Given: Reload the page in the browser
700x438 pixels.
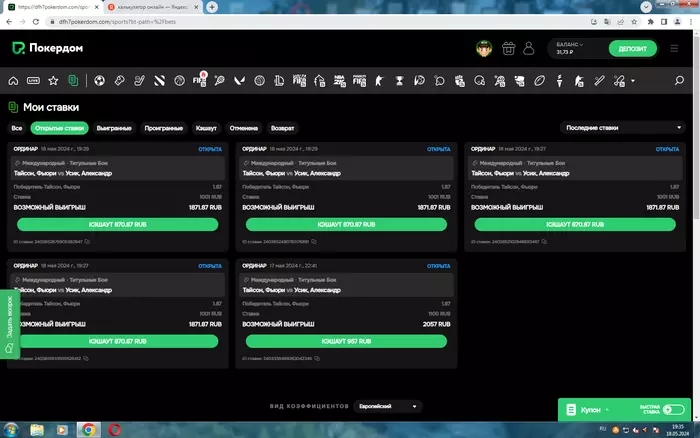Looking at the screenshot, I should (36, 22).
